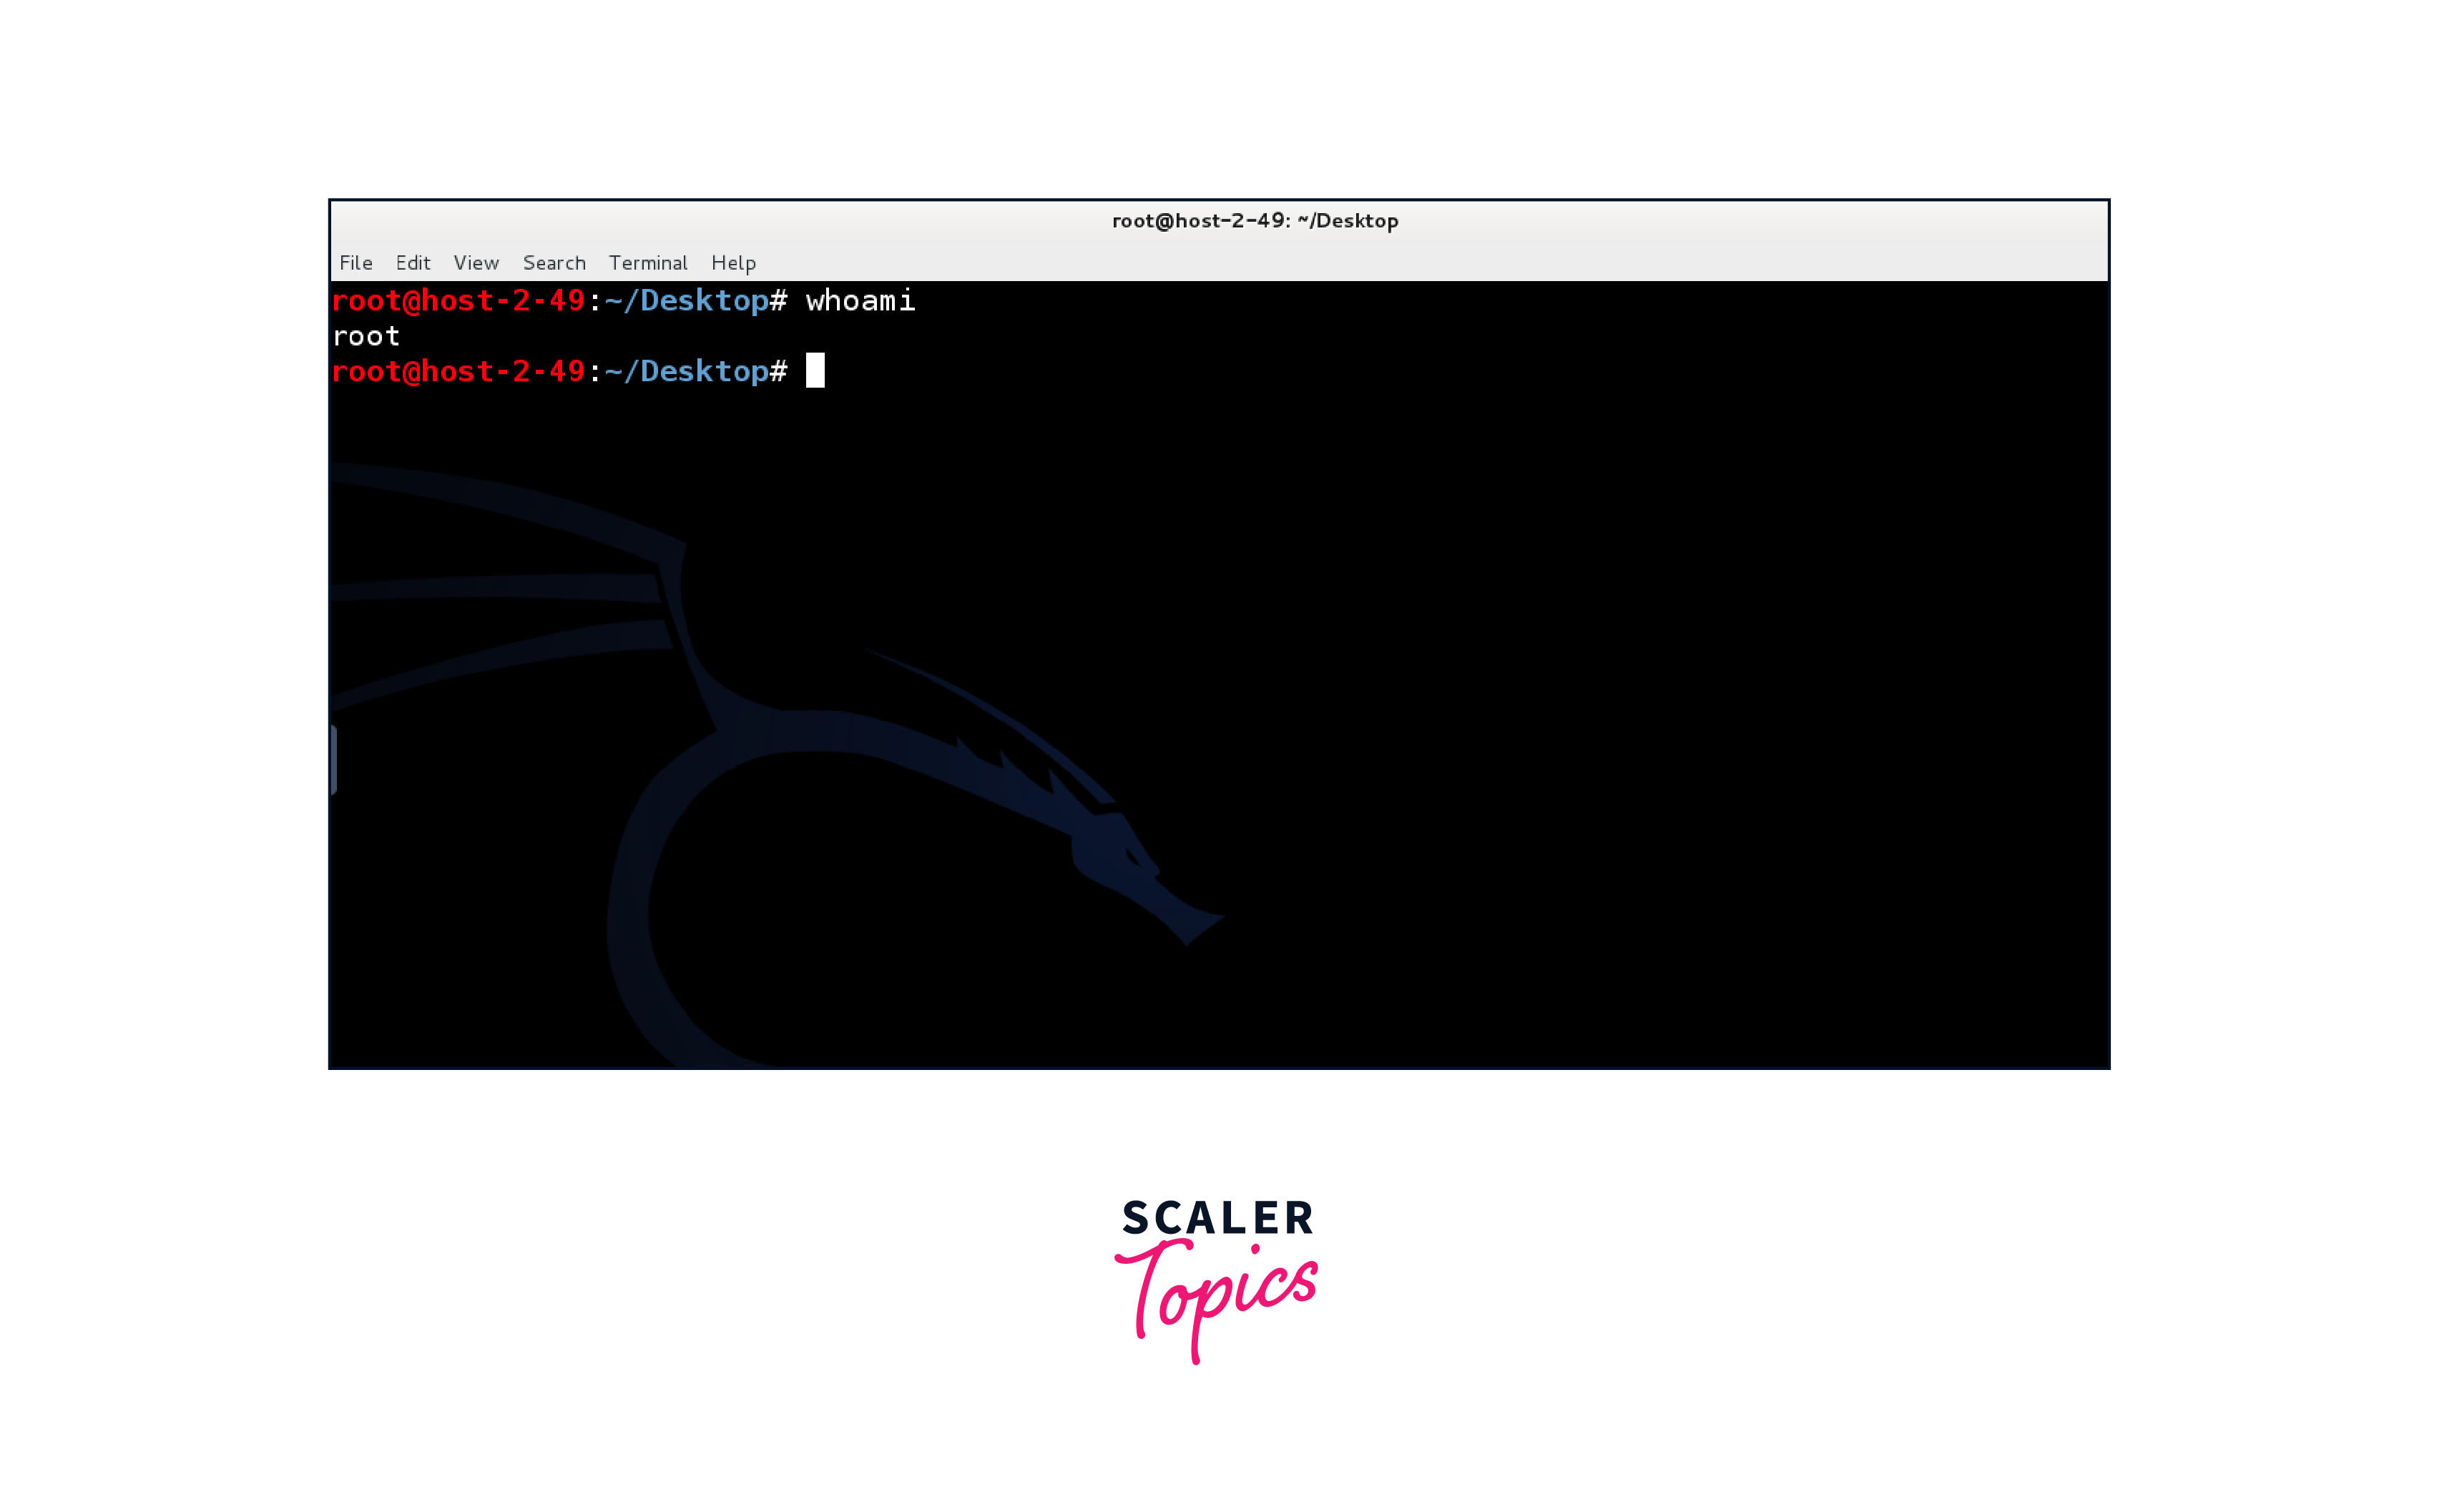Image resolution: width=2437 pixels, height=1512 pixels.
Task: Open the Terminal menu
Action: point(648,262)
